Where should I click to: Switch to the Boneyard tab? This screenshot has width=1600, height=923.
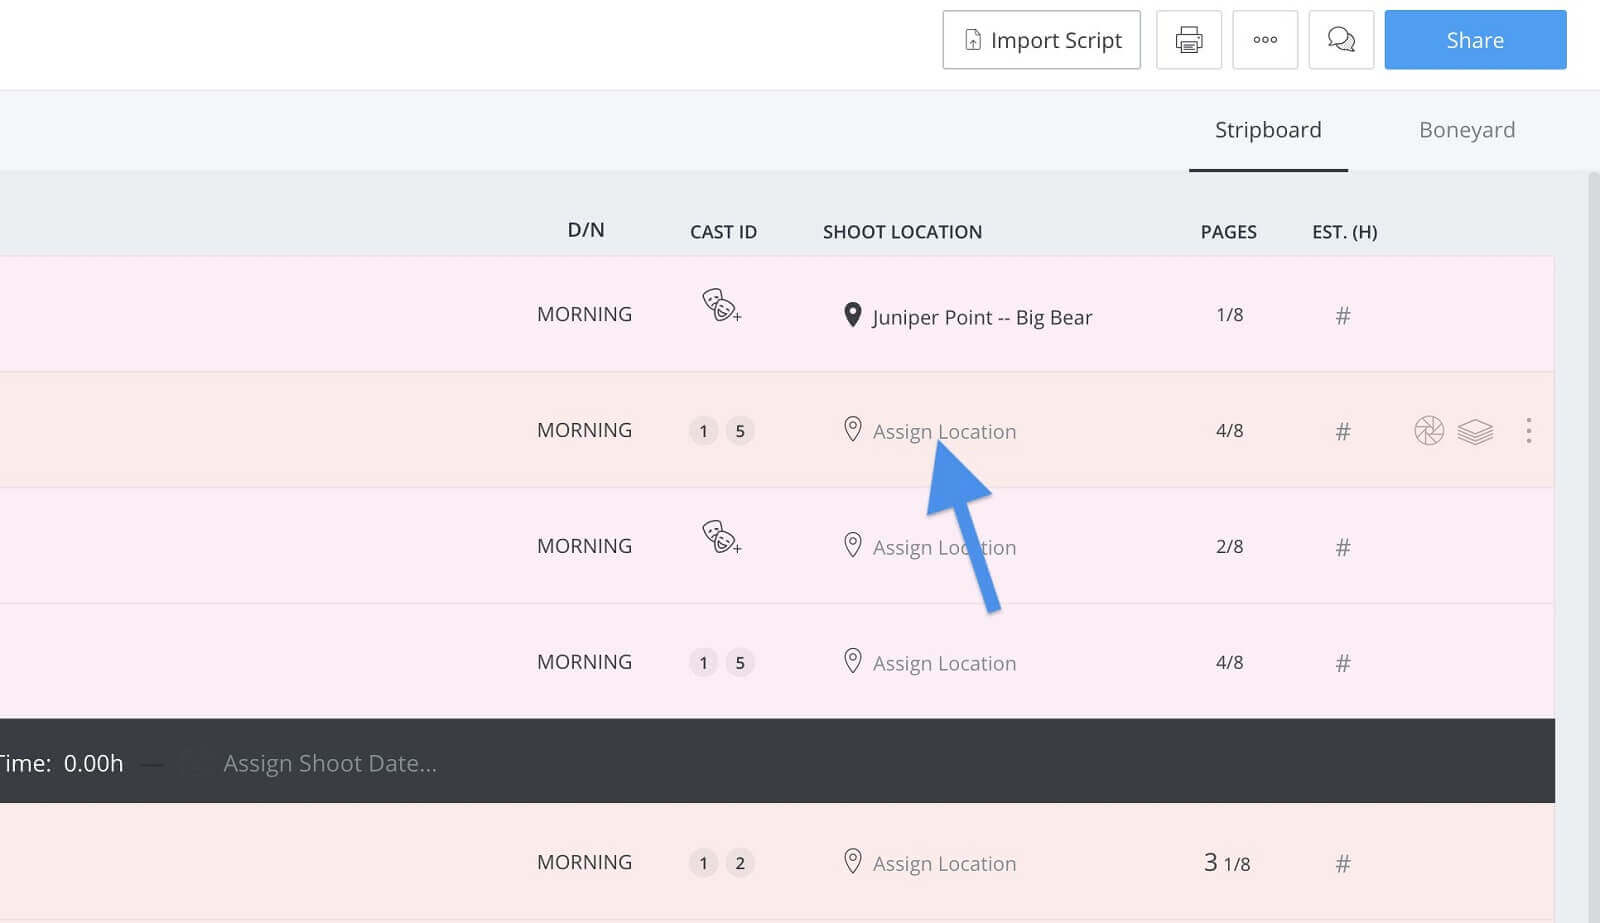point(1467,130)
